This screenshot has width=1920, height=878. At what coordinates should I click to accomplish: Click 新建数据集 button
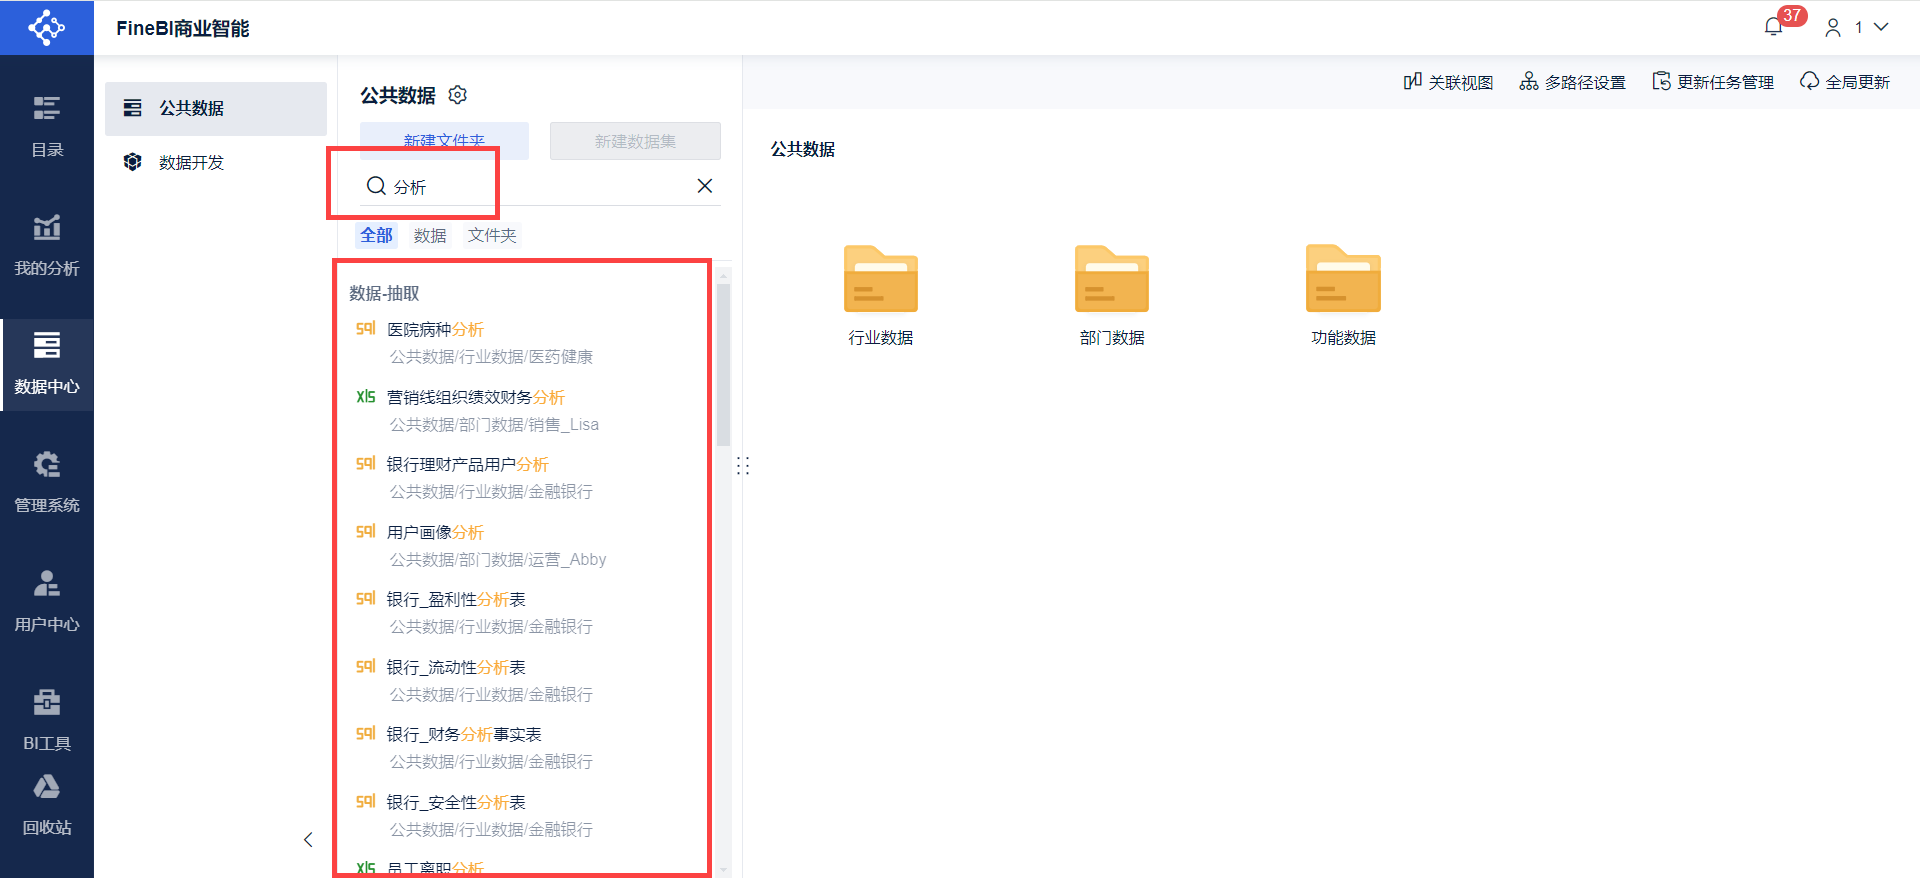point(635,141)
